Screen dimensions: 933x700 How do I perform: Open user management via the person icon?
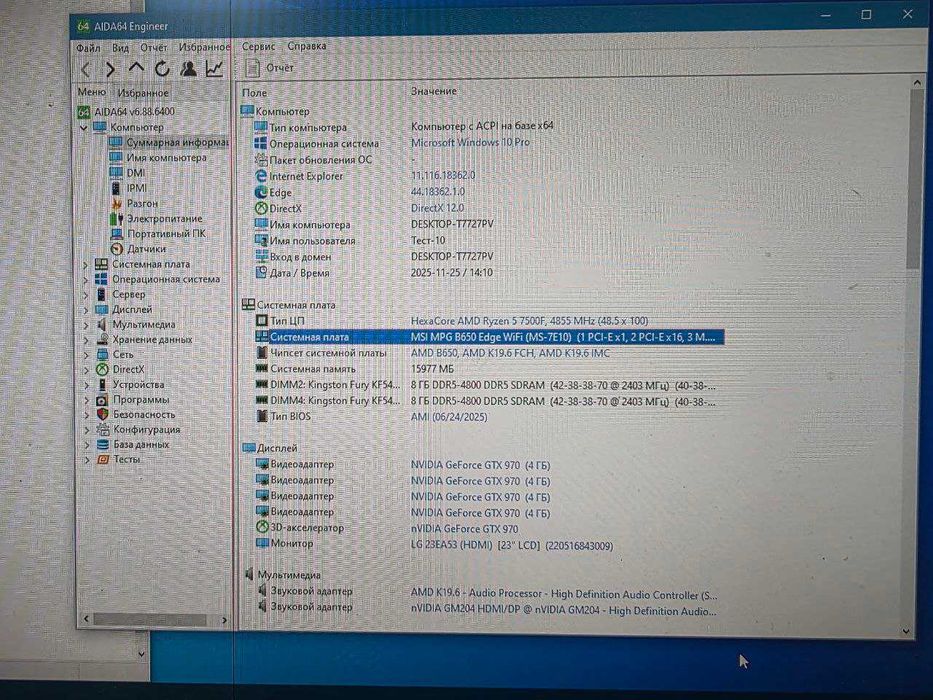click(188, 68)
